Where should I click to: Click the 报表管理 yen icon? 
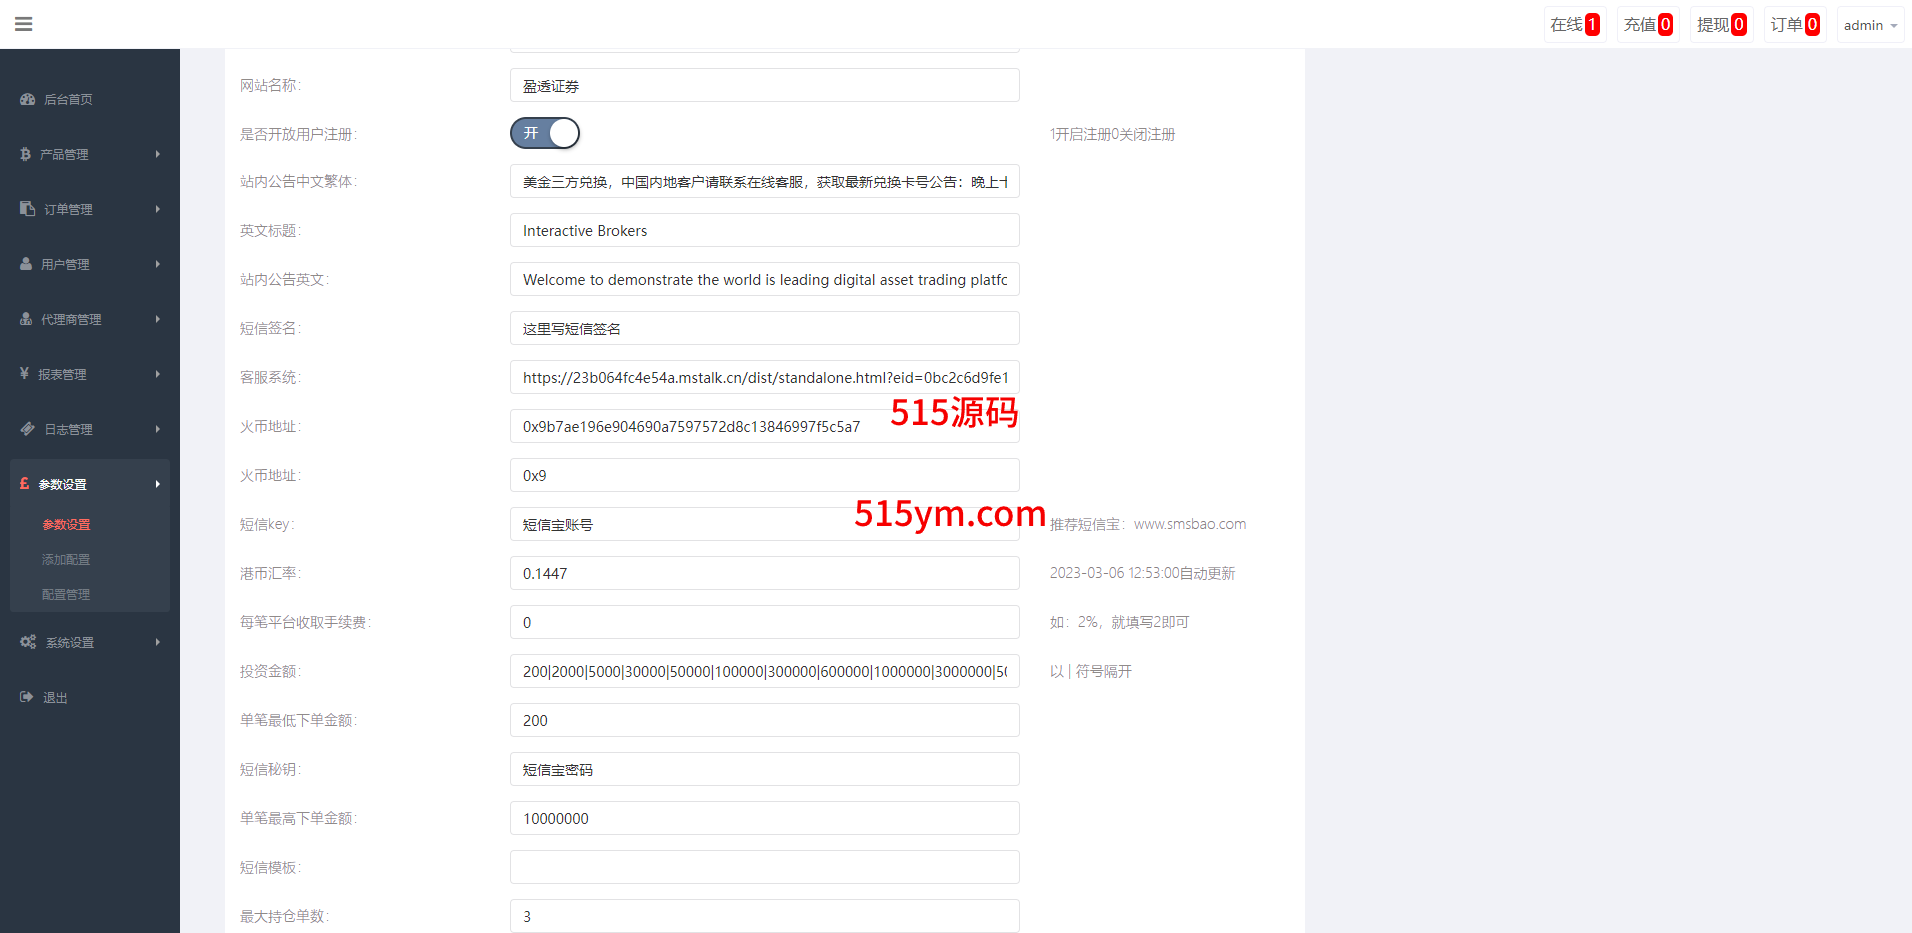coord(25,374)
